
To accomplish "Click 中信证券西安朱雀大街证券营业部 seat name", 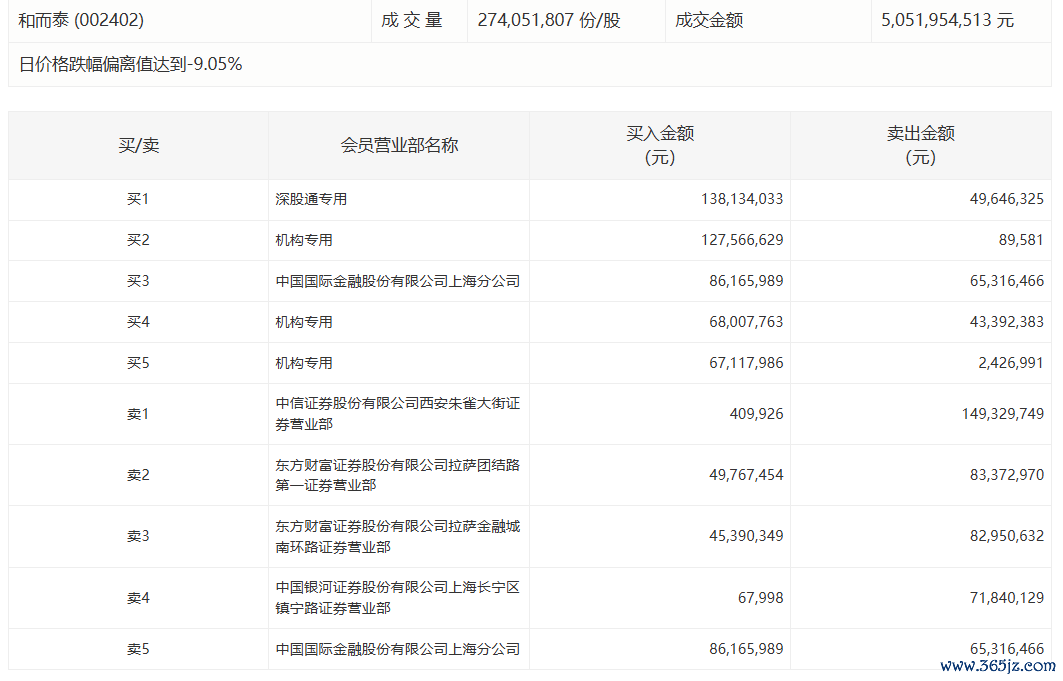I will coord(397,414).
